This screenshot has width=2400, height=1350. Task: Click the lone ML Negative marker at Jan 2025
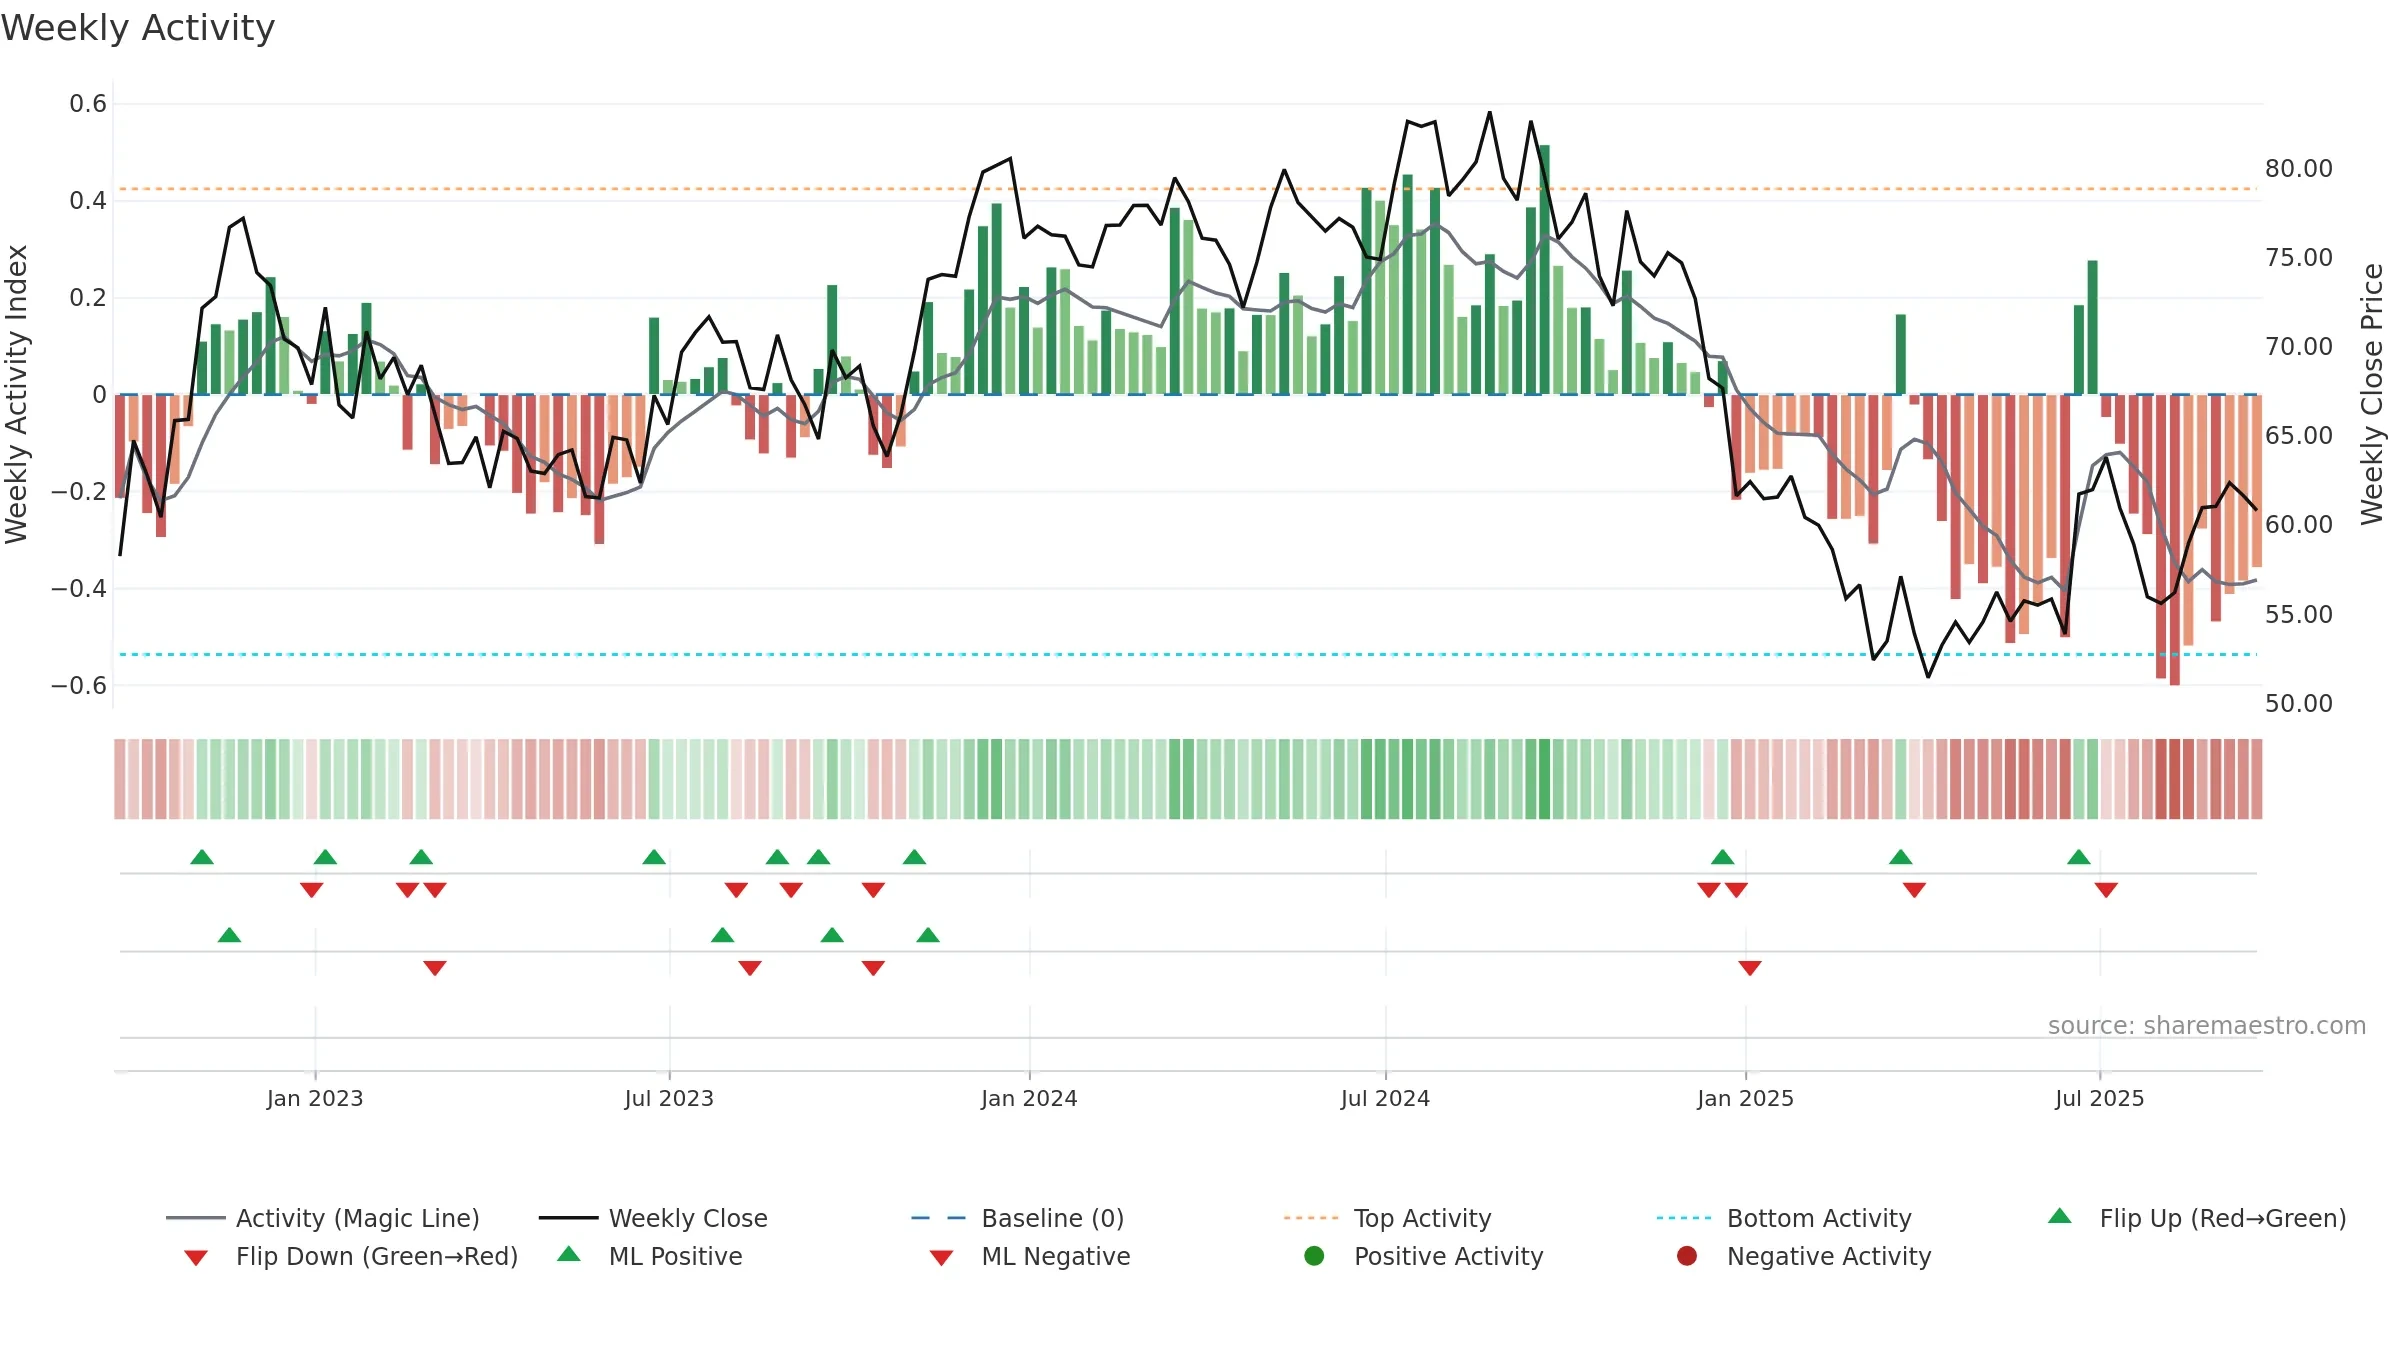tap(1750, 968)
